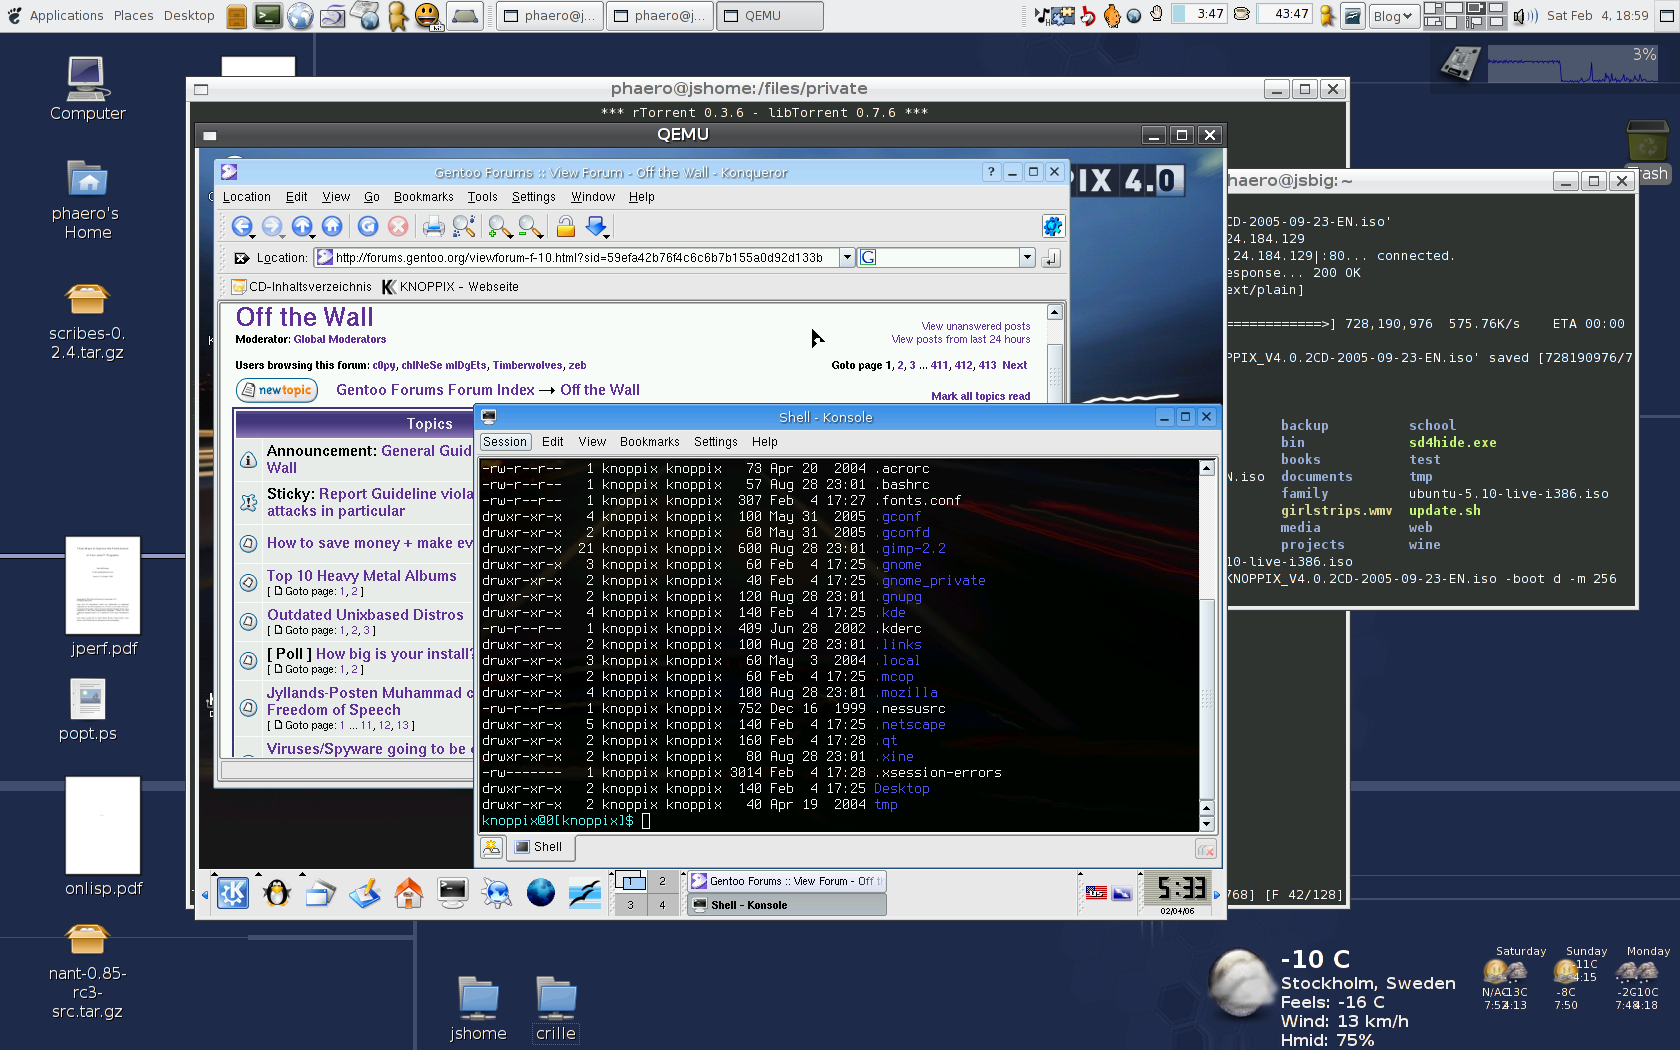Open the URL history dropdown in location bar
Image resolution: width=1680 pixels, height=1050 pixels.
[847, 258]
